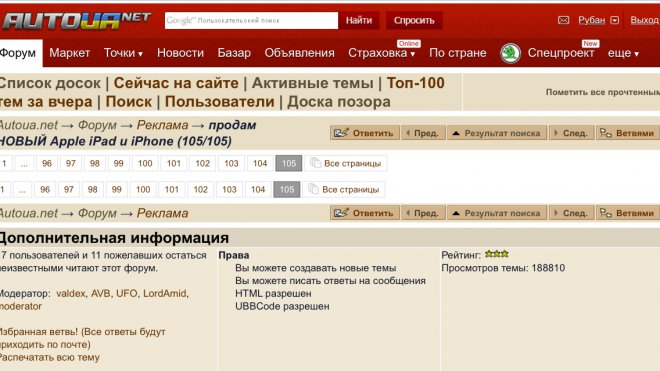Click the Форум breadcrumb in the upper bar
This screenshot has height=371, width=660.
pyautogui.click(x=97, y=125)
